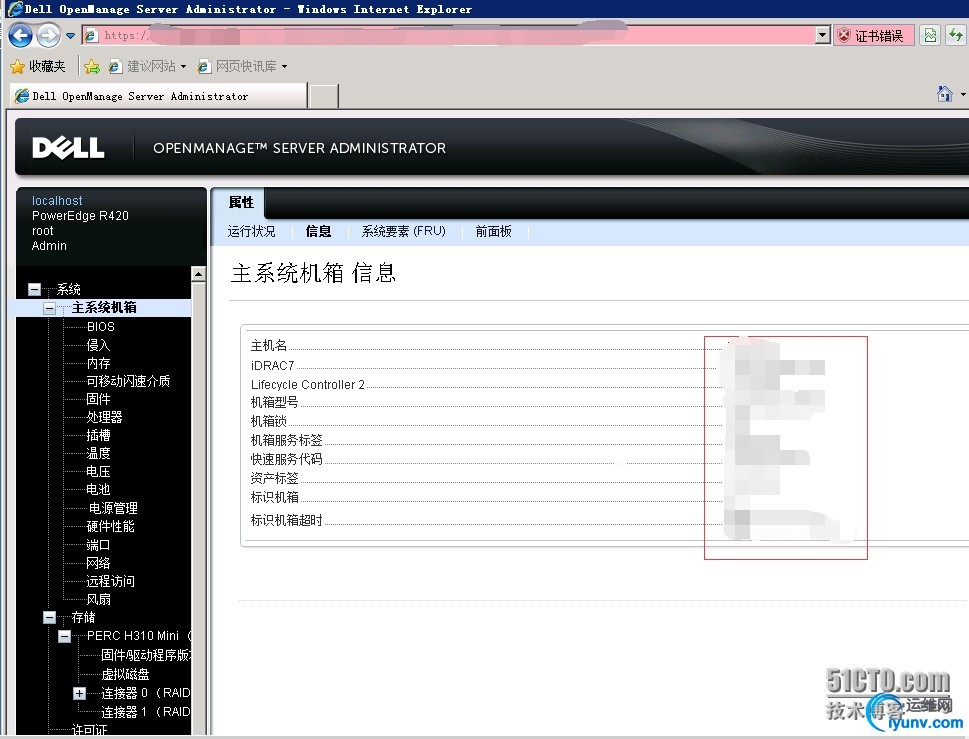Open the 网页快讯库 web slice gallery
Viewport: 969px width, 739px height.
(x=242, y=66)
